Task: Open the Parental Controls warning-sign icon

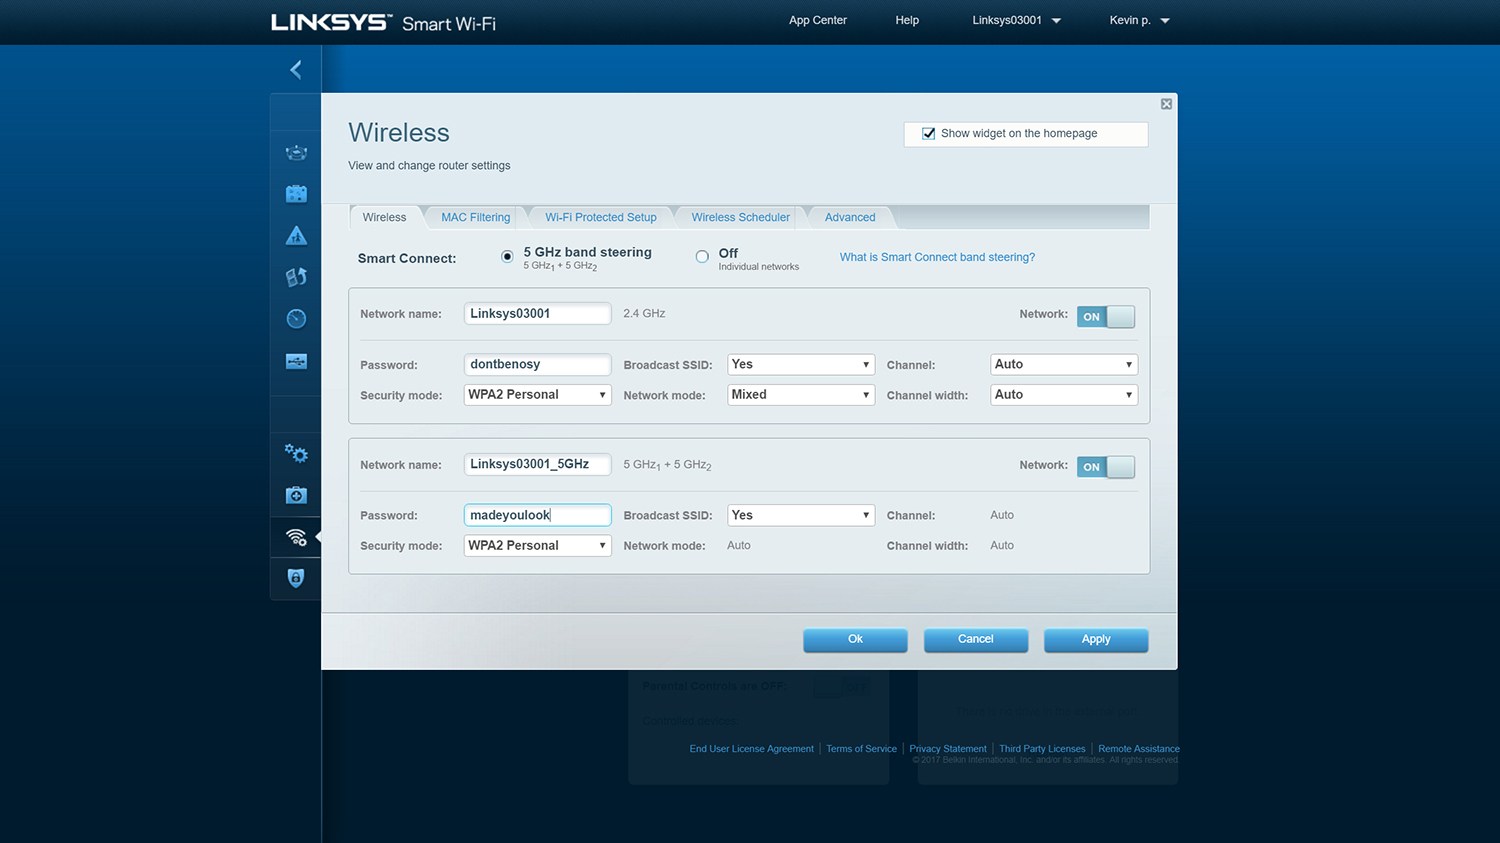Action: pyautogui.click(x=296, y=236)
